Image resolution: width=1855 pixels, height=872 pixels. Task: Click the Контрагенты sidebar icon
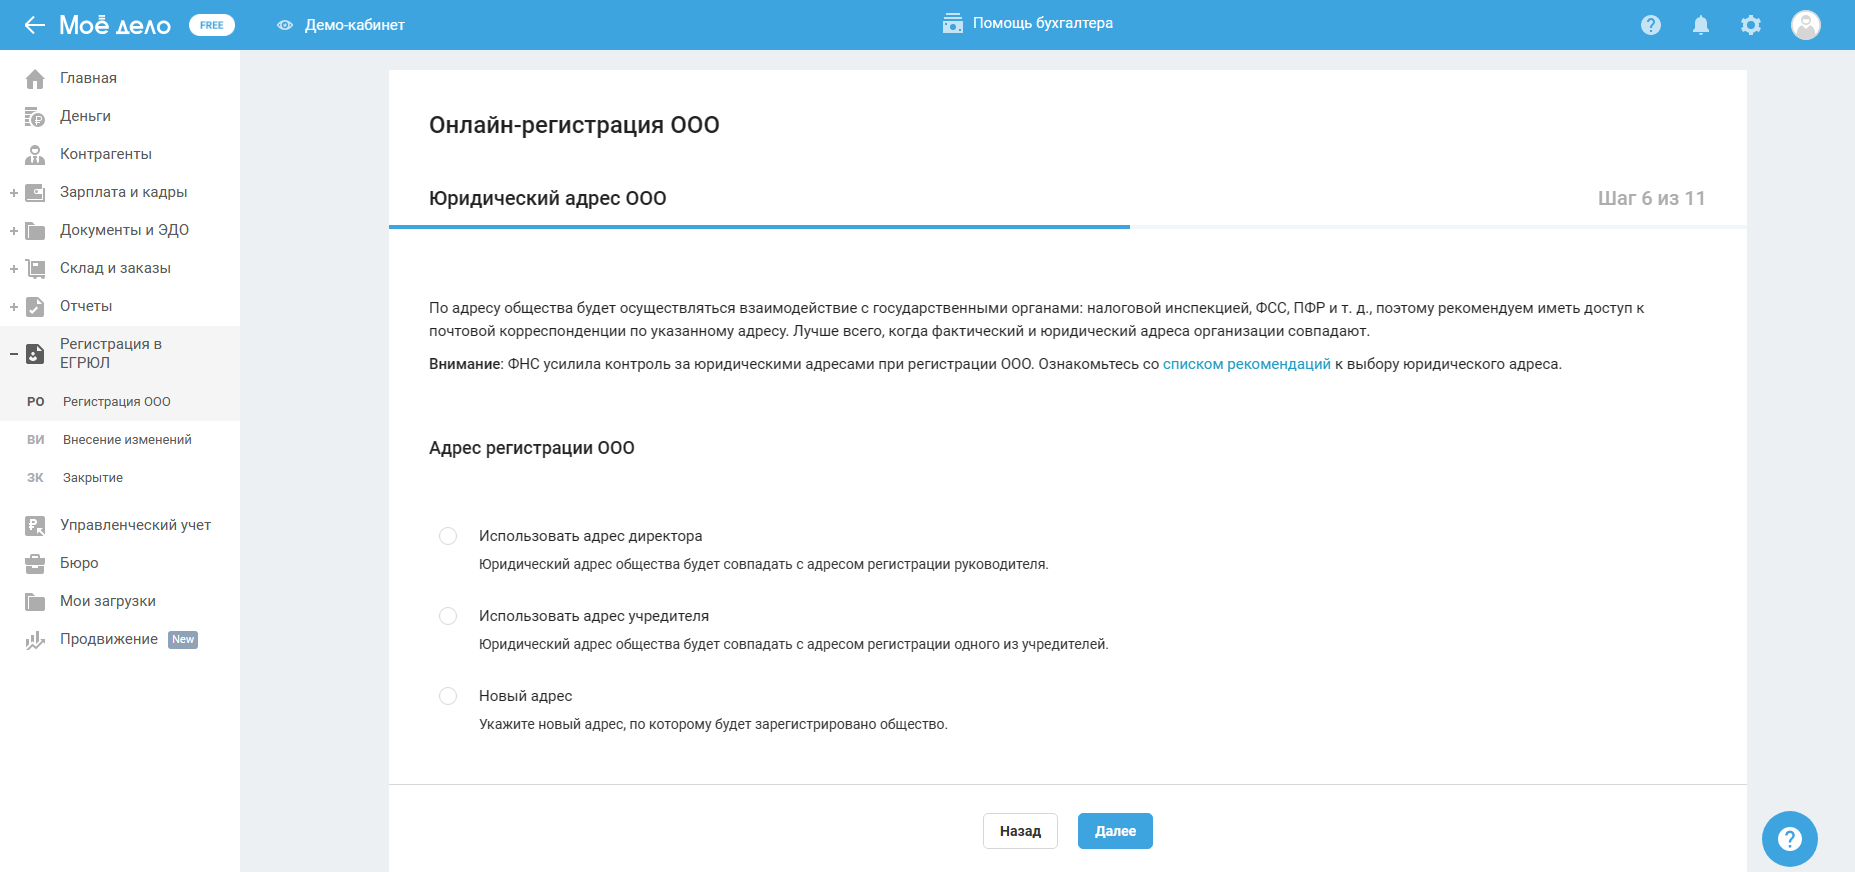pos(35,155)
